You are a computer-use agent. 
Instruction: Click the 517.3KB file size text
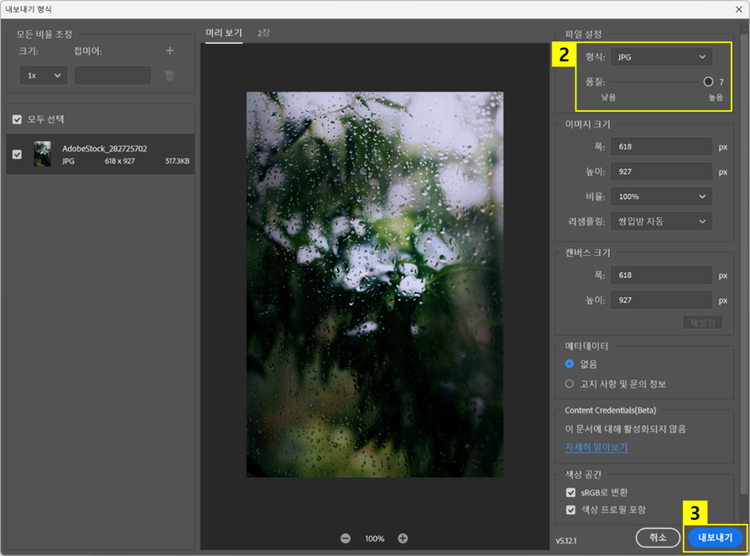coord(177,161)
